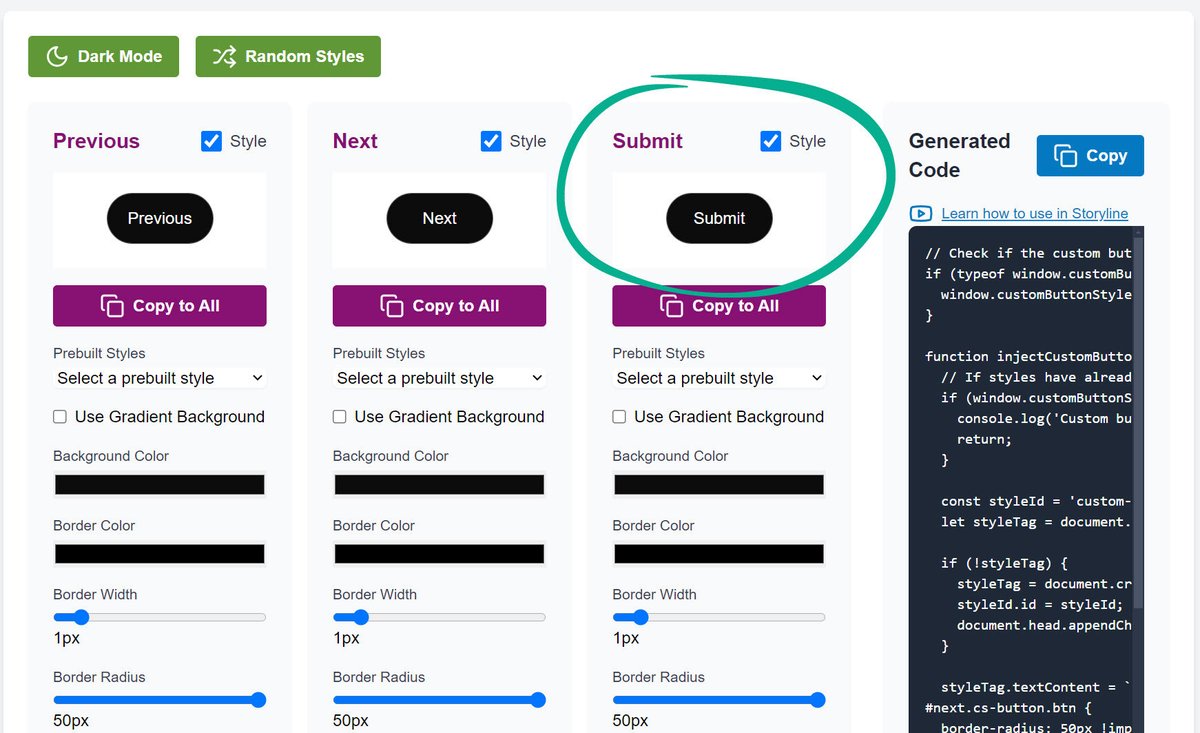Click the YouTube play icon next to Storyline link

pyautogui.click(x=920, y=213)
